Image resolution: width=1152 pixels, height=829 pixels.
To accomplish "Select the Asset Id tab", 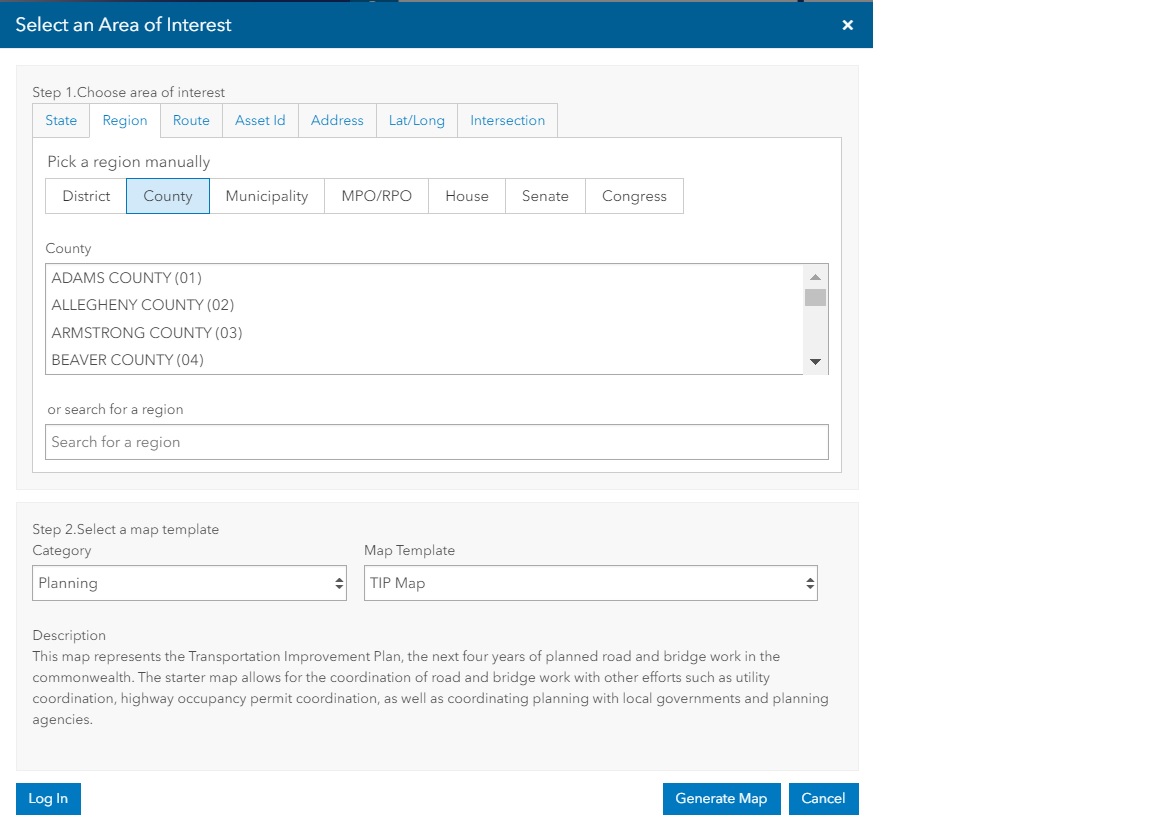I will tap(260, 120).
